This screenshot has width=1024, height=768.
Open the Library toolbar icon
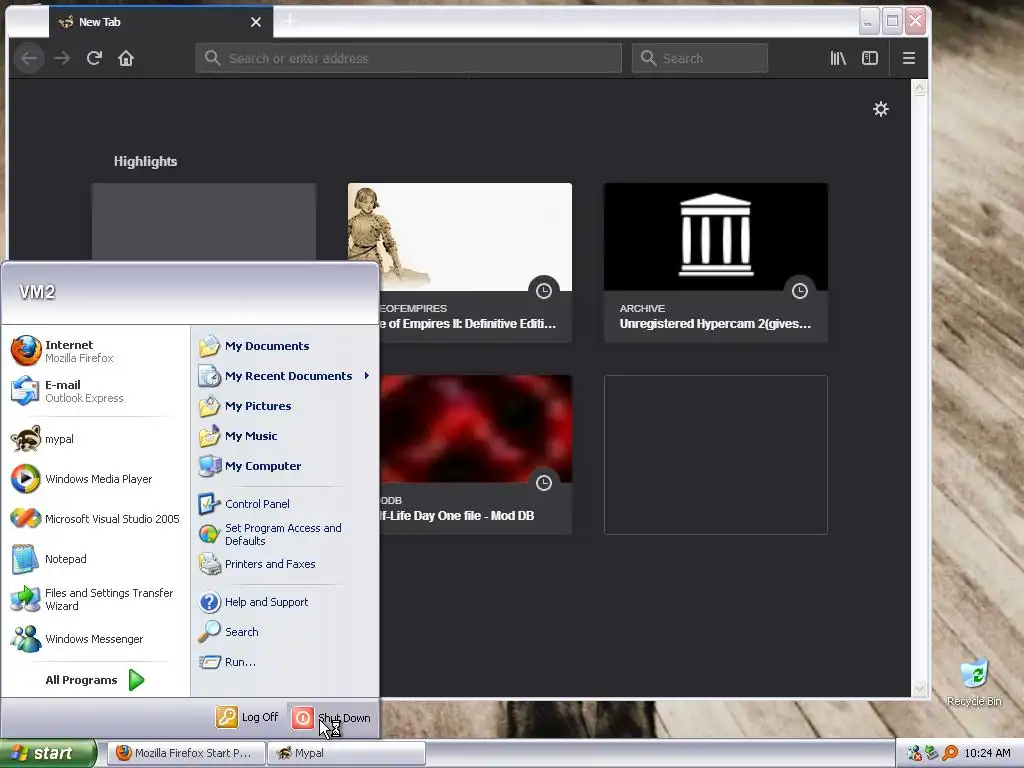pyautogui.click(x=838, y=58)
